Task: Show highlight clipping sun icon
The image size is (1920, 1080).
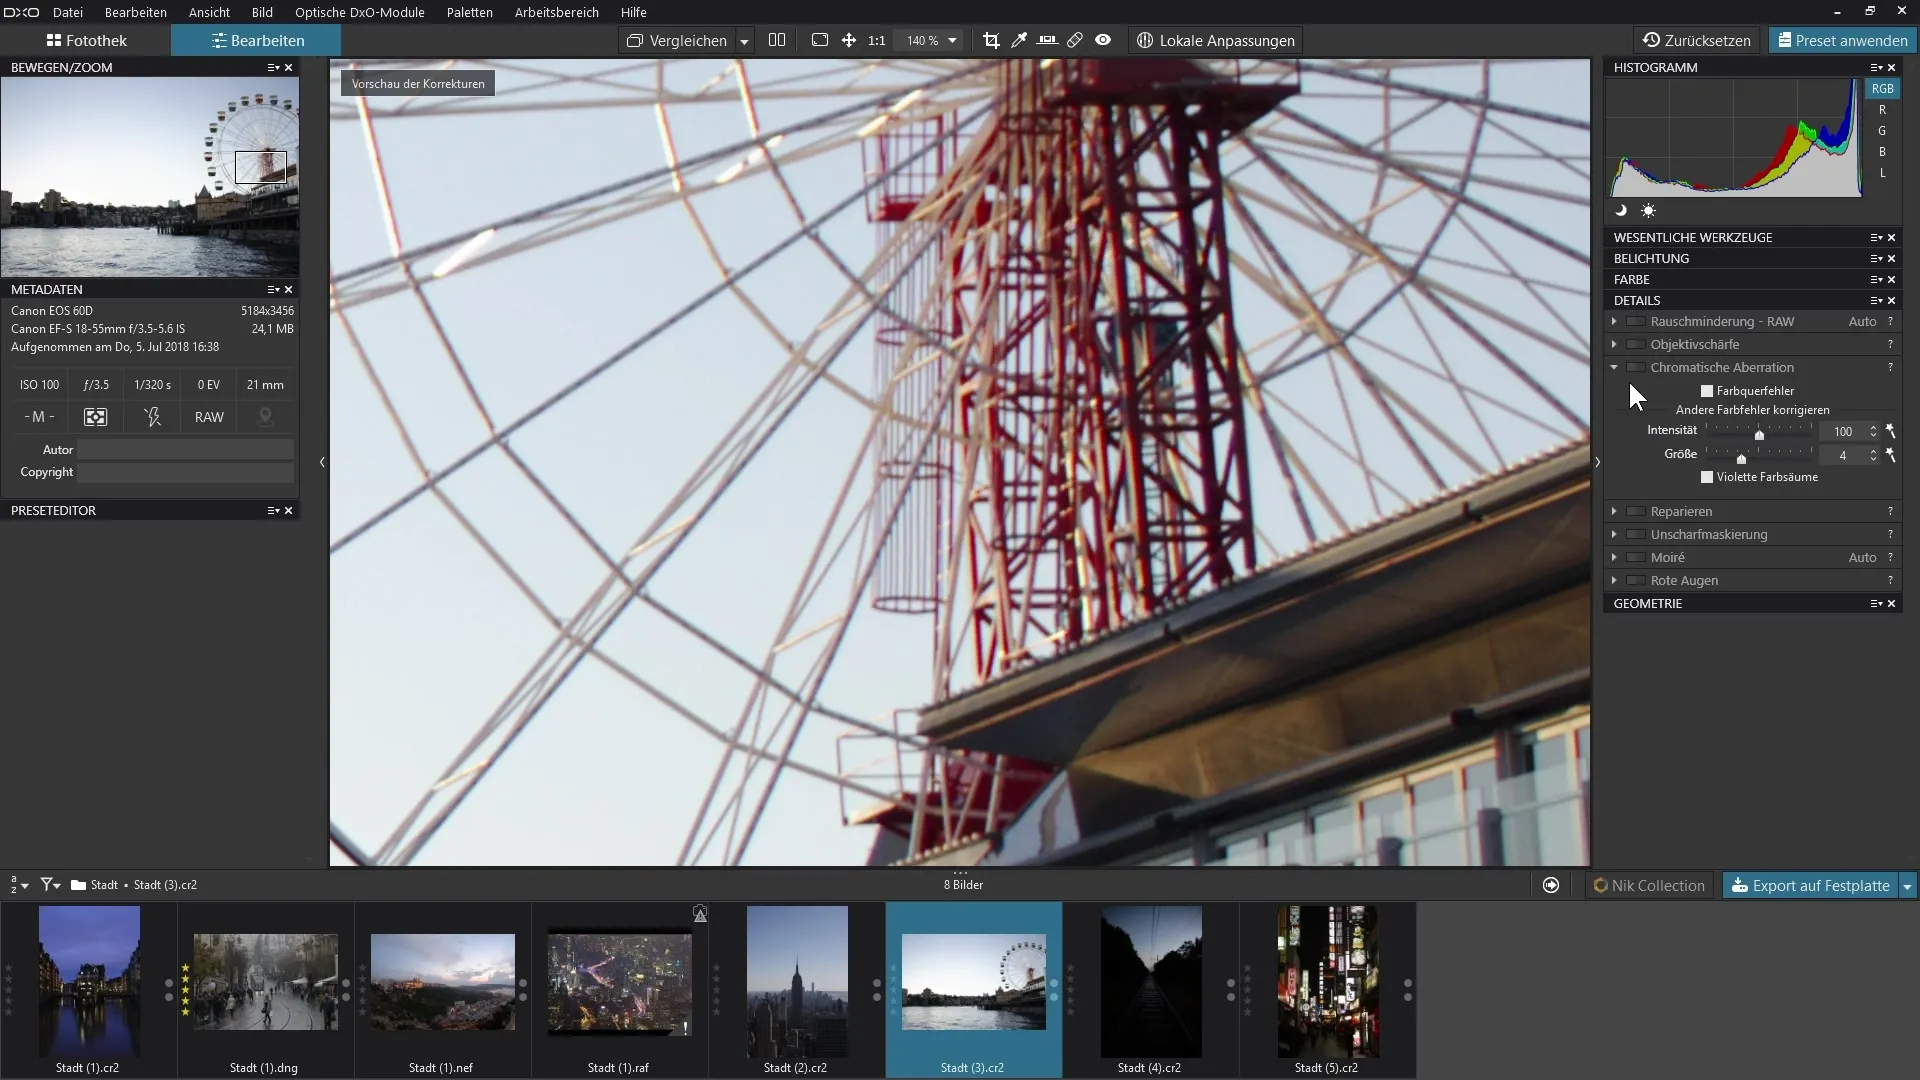Action: point(1648,211)
